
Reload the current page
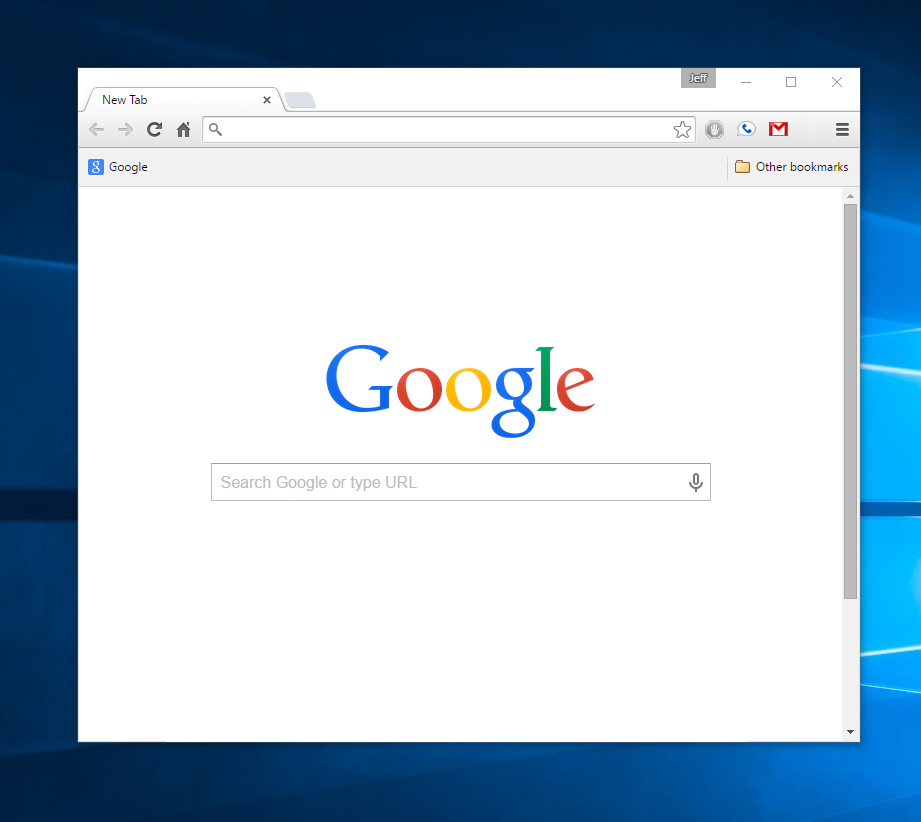[x=154, y=129]
